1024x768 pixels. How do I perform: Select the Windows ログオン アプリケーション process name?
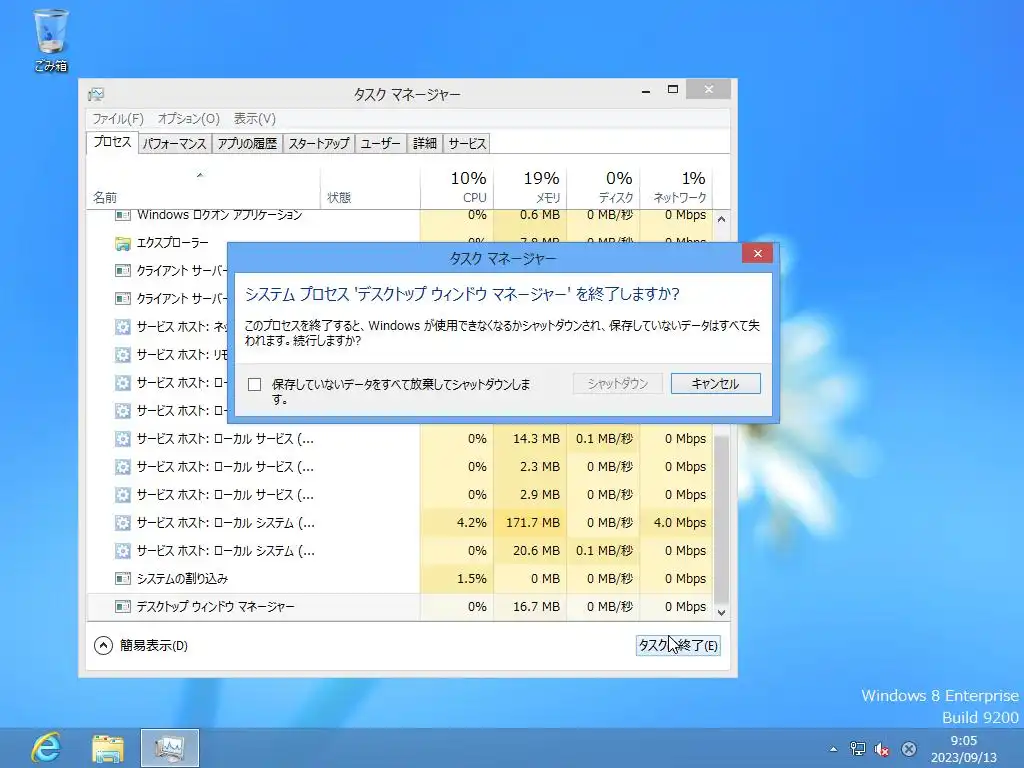(x=219, y=215)
